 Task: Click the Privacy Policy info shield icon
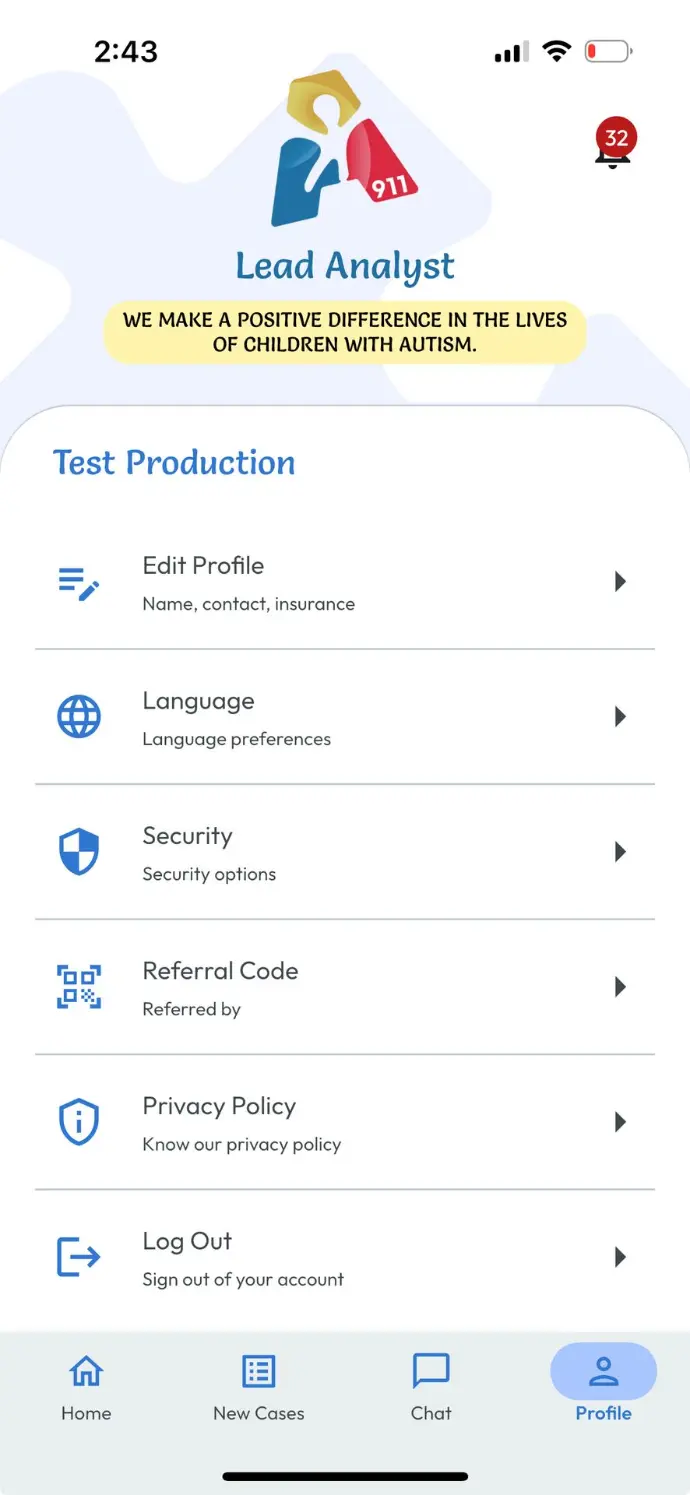coord(79,1122)
